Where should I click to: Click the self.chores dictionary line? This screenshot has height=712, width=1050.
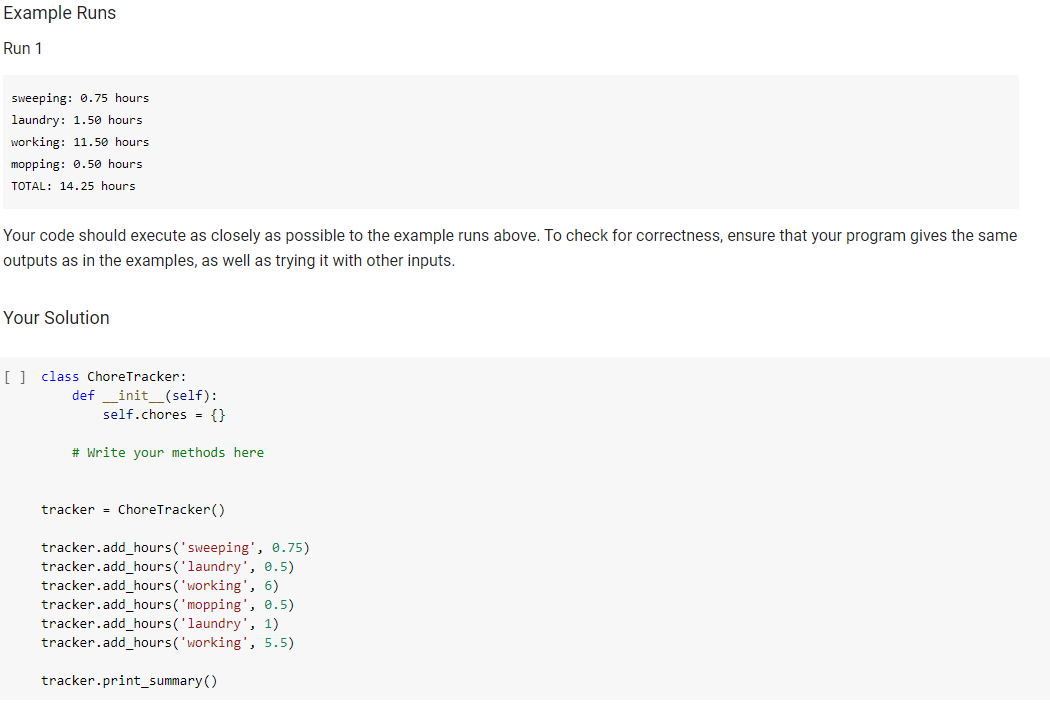[x=163, y=414]
